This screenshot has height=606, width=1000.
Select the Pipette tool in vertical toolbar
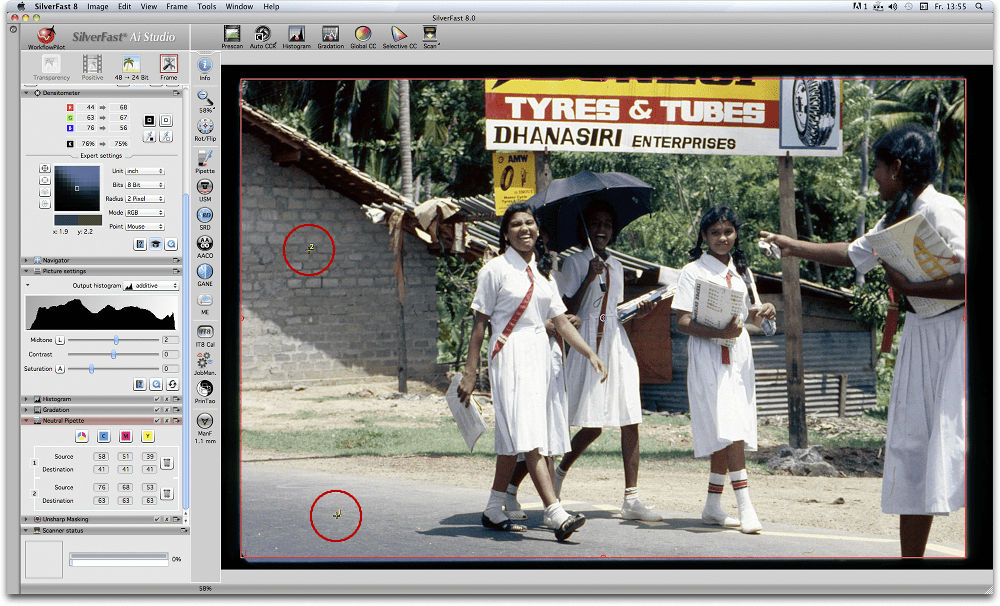click(x=205, y=158)
